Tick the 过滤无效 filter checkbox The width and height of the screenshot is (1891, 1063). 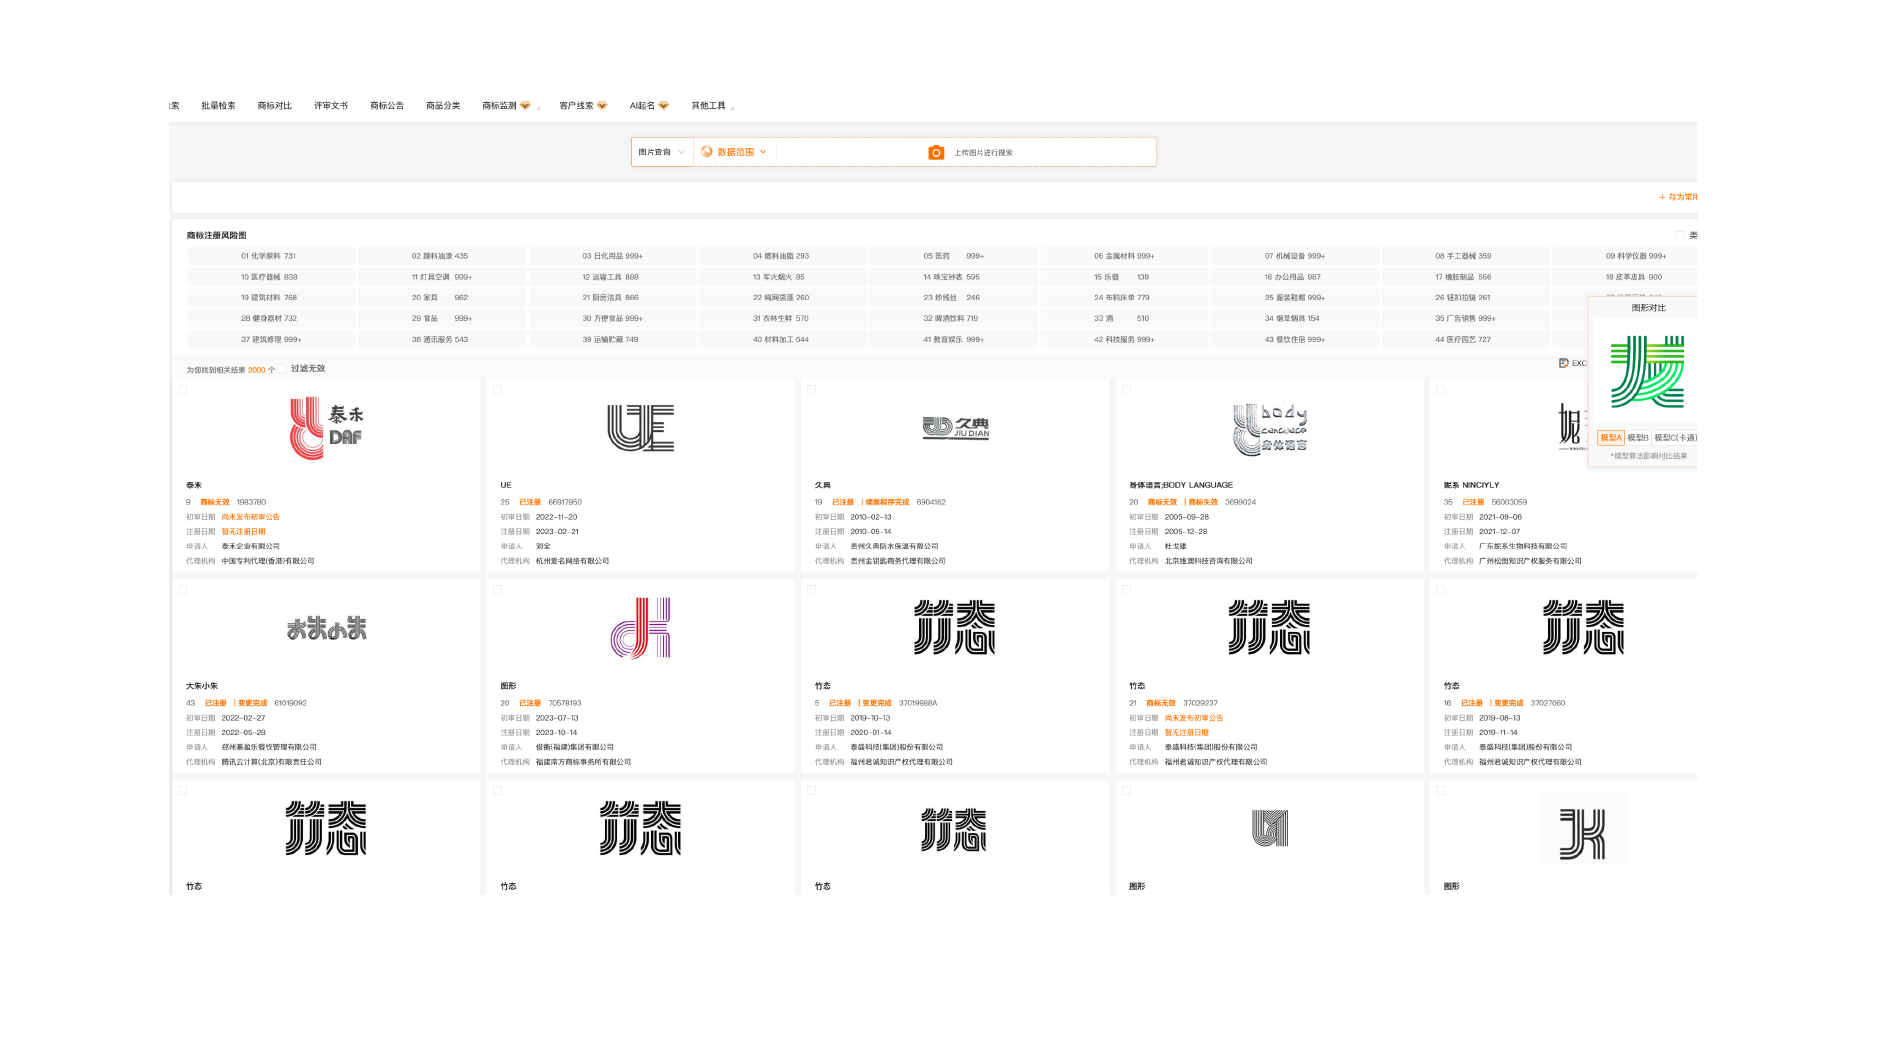(x=282, y=369)
